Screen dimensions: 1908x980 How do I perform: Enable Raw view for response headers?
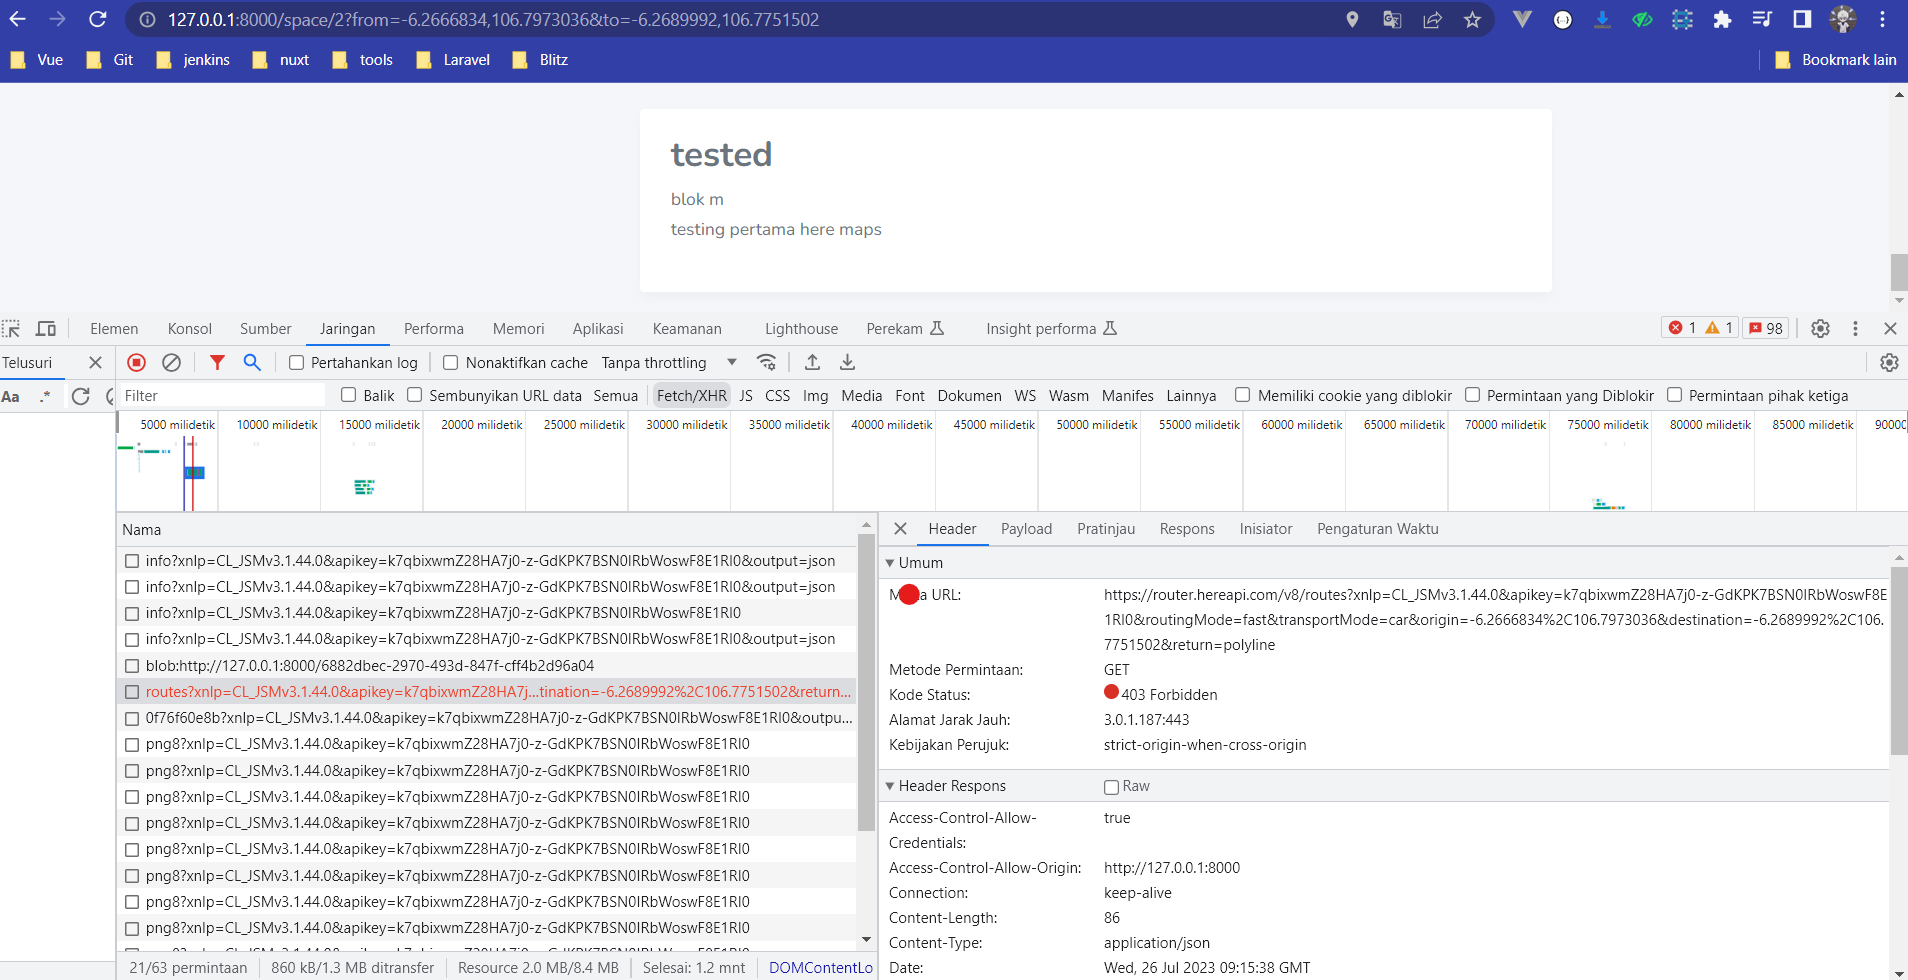pos(1111,787)
